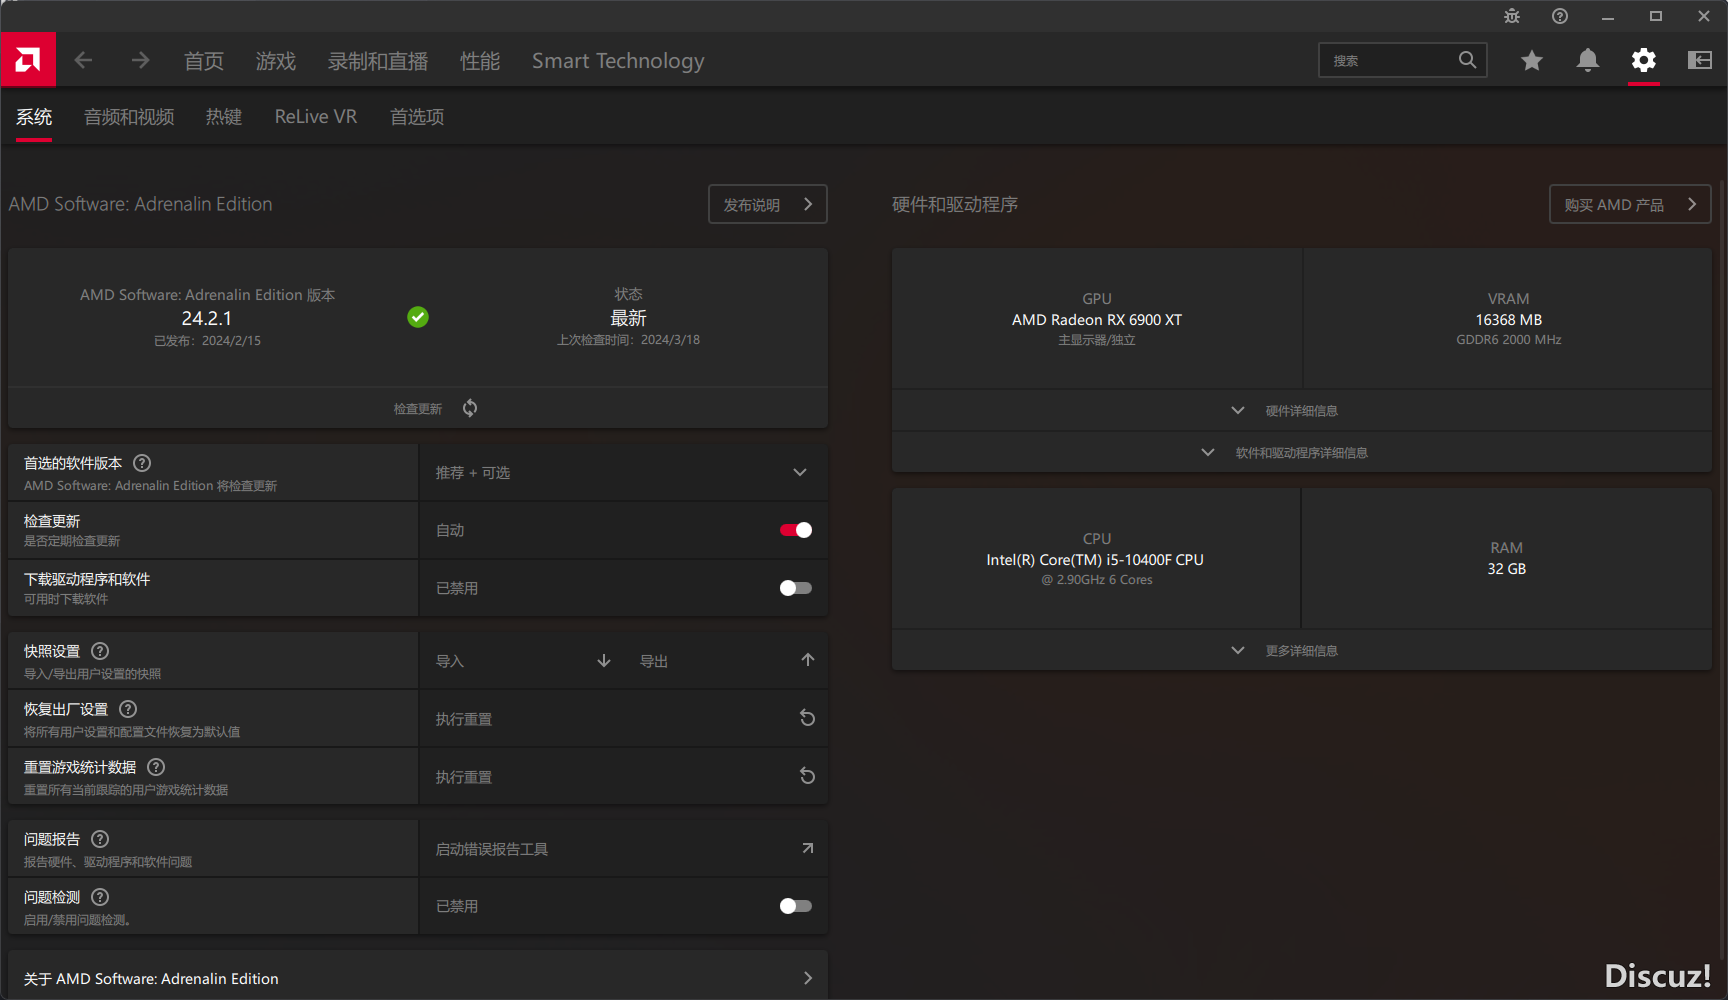Open the 首页 menu

204,61
